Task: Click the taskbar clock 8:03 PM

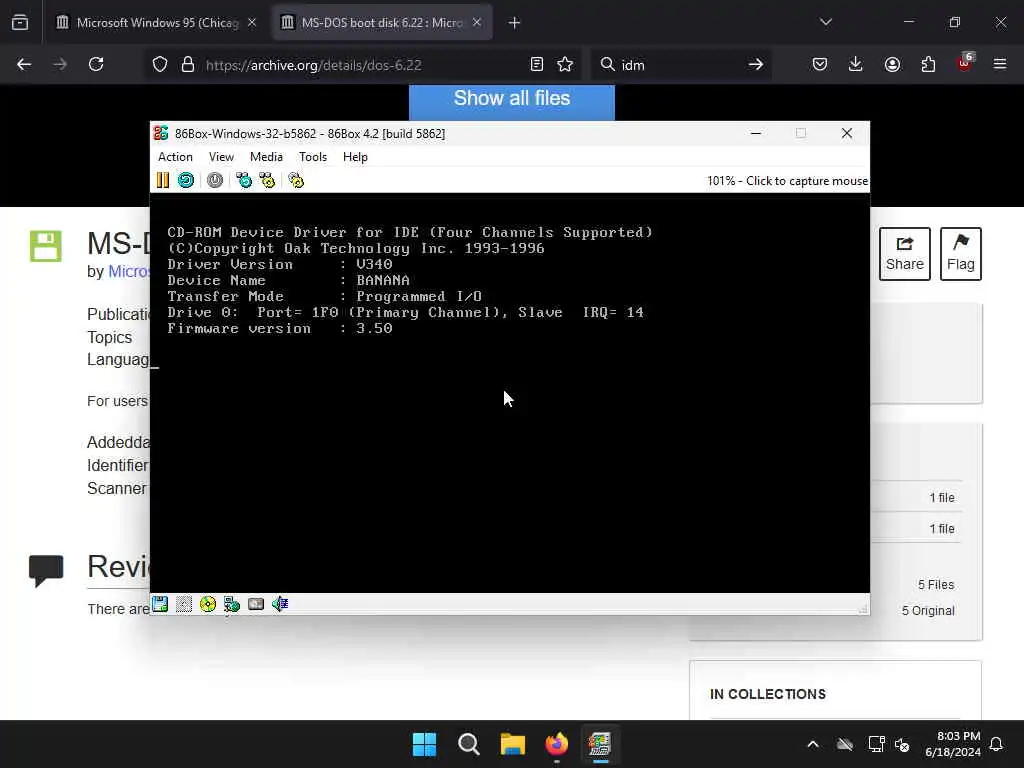Action: click(953, 744)
